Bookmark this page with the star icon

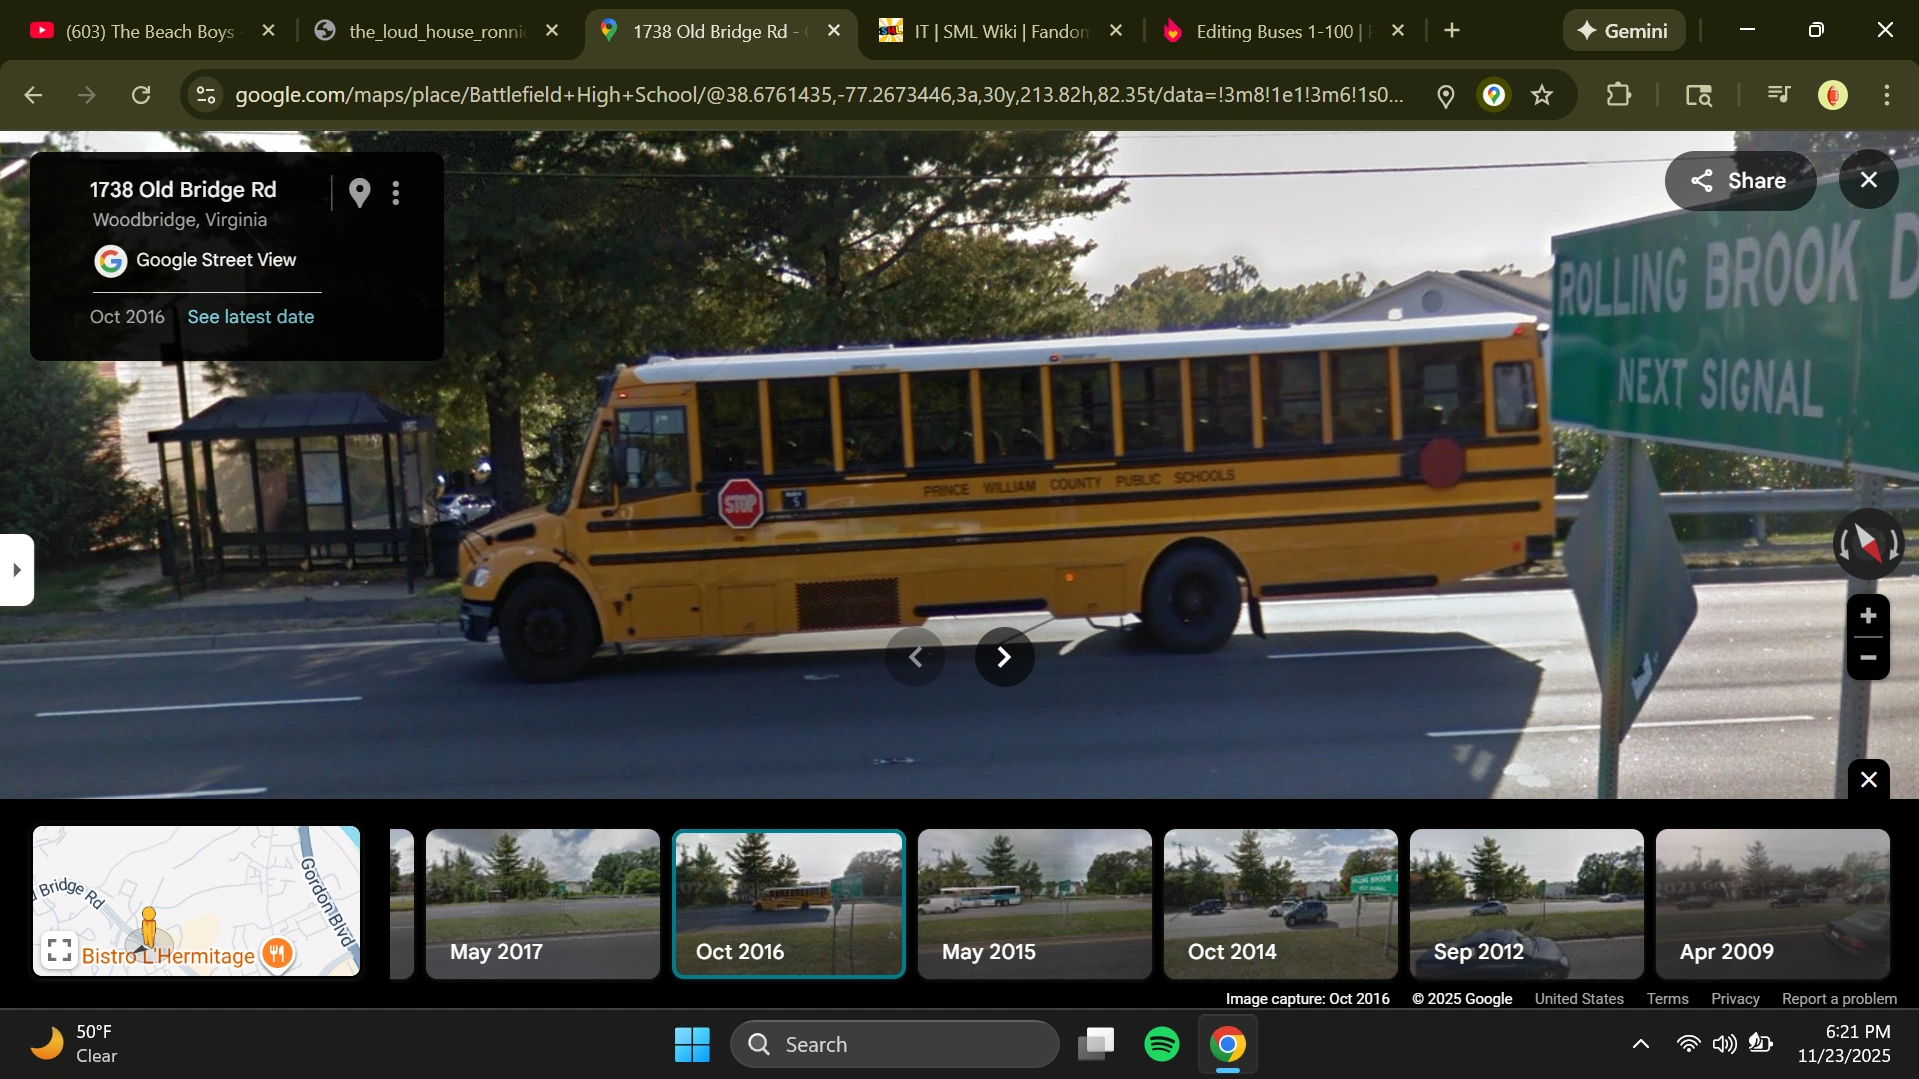(1542, 95)
